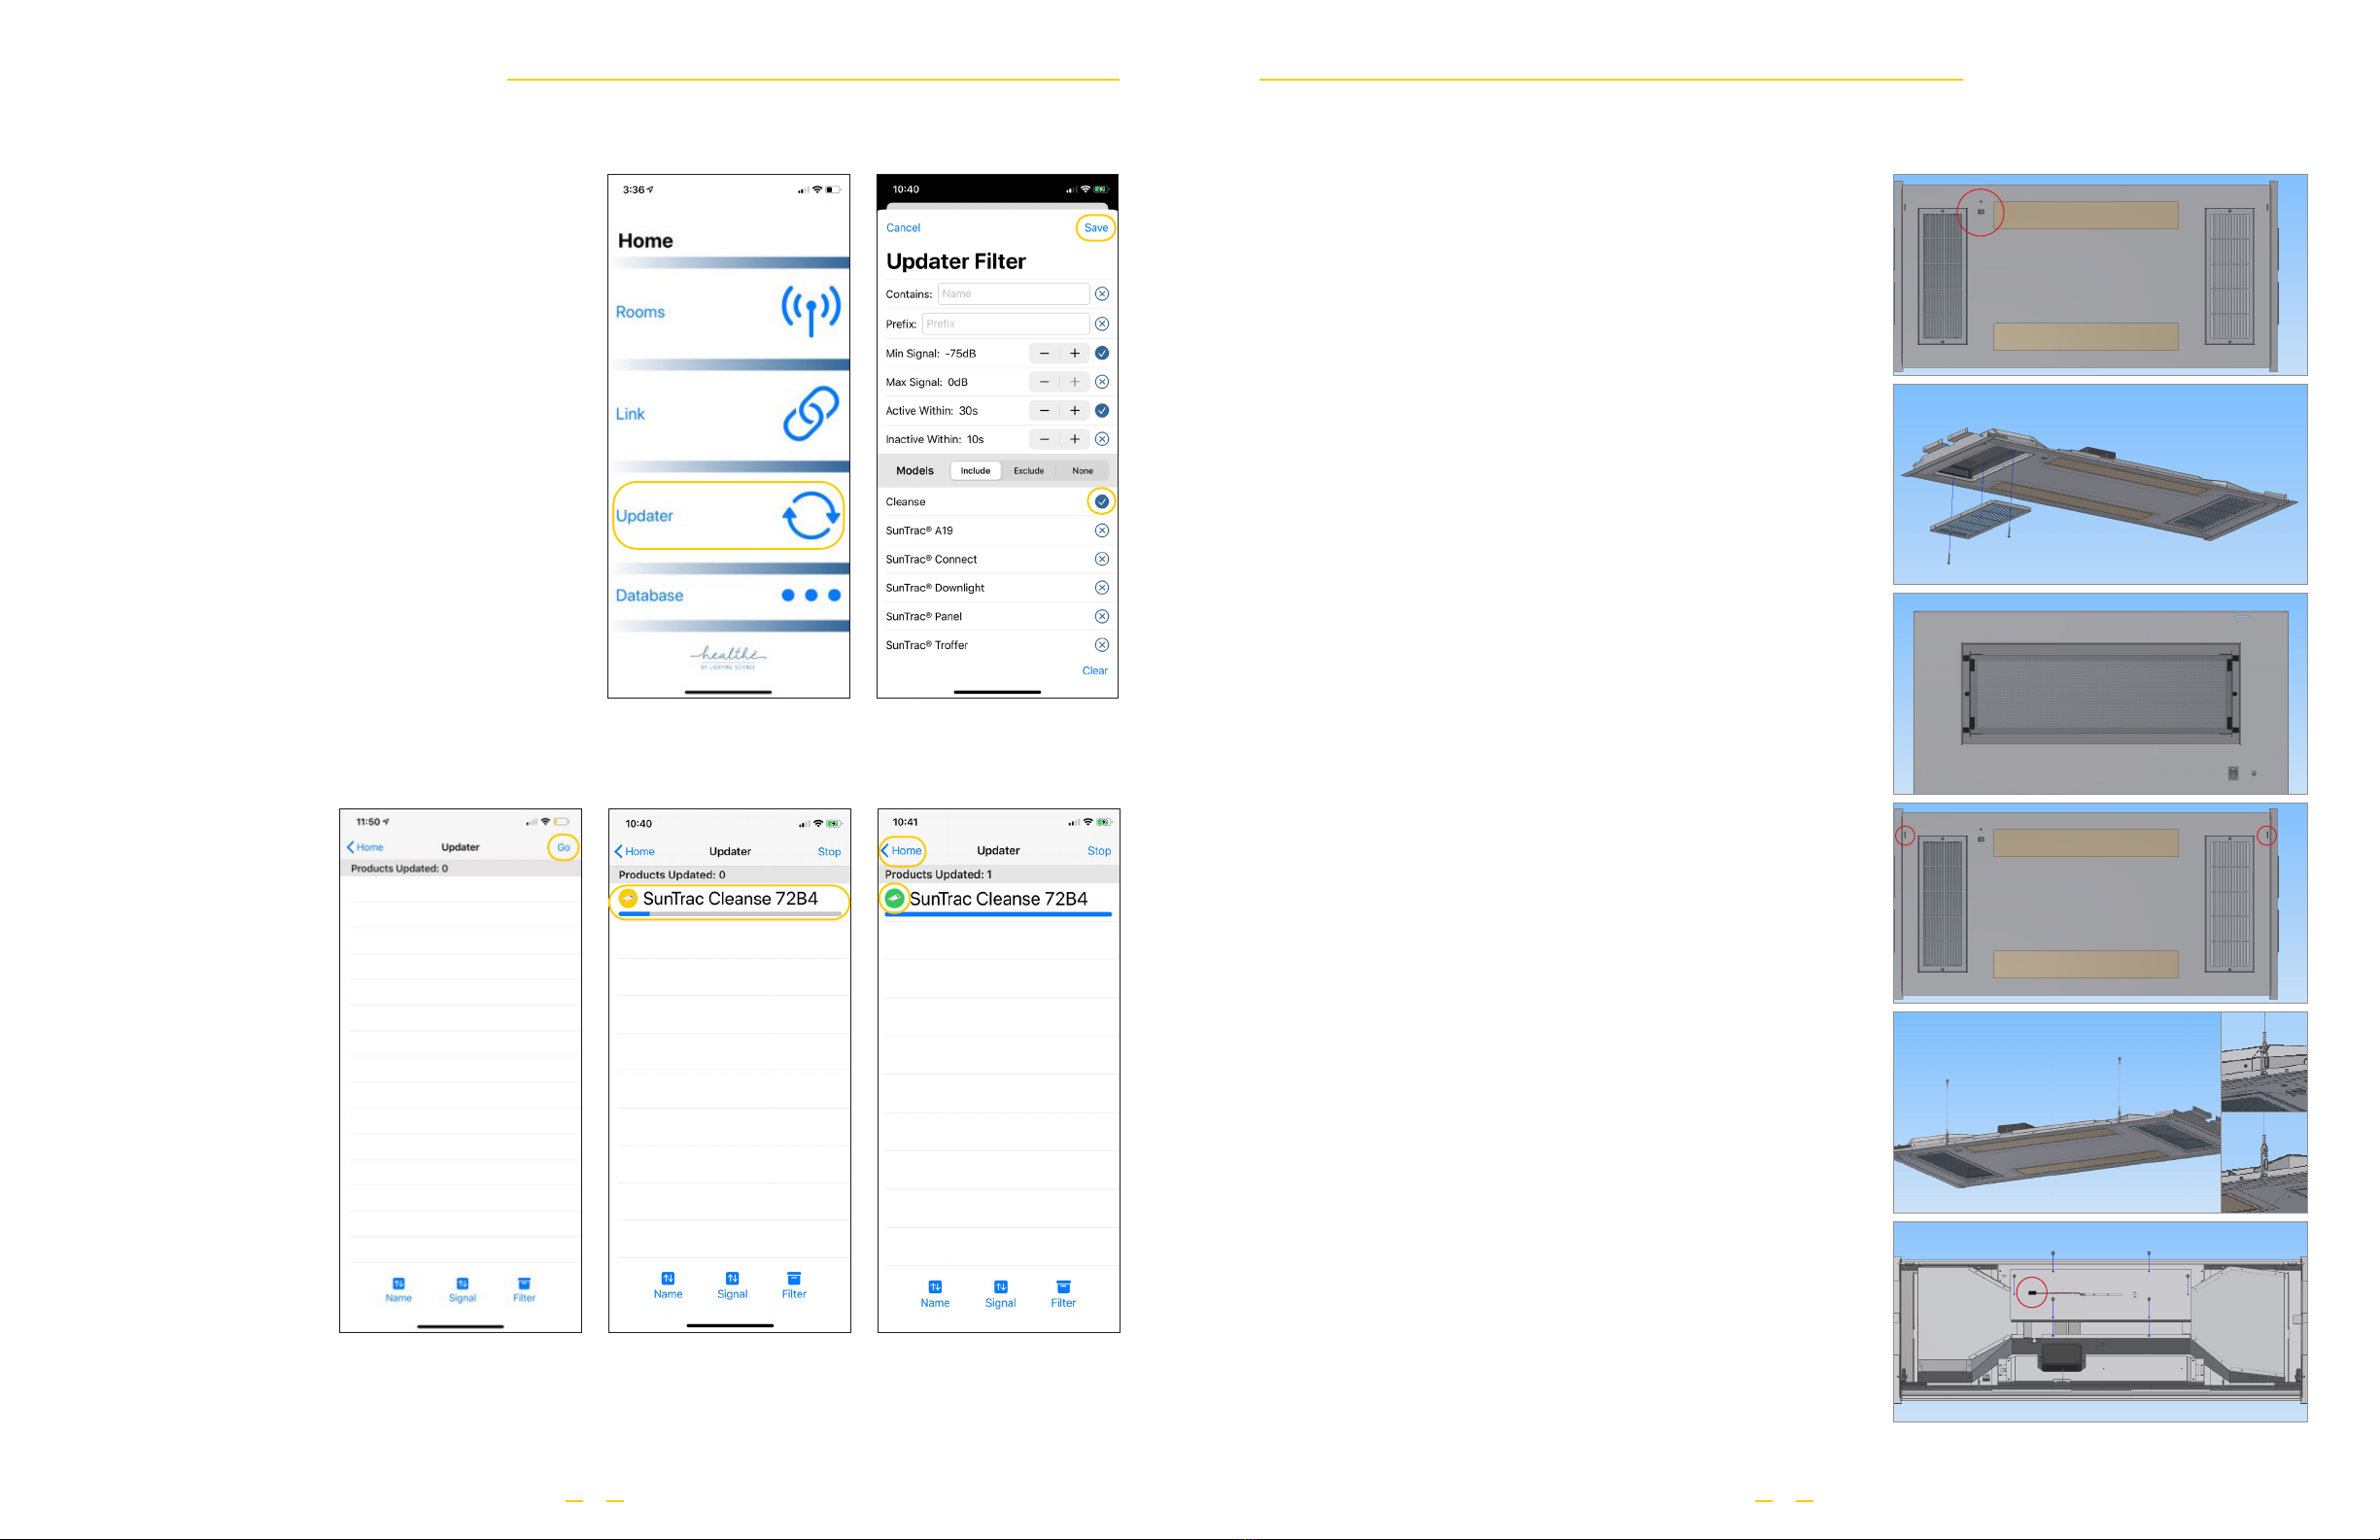Open the Updater sync arrows icon

click(810, 516)
